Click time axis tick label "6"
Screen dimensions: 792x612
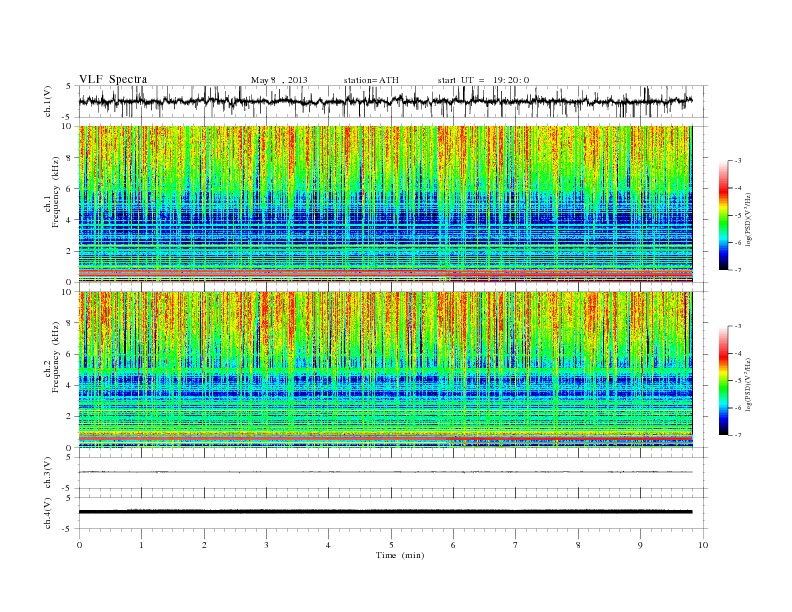click(453, 545)
